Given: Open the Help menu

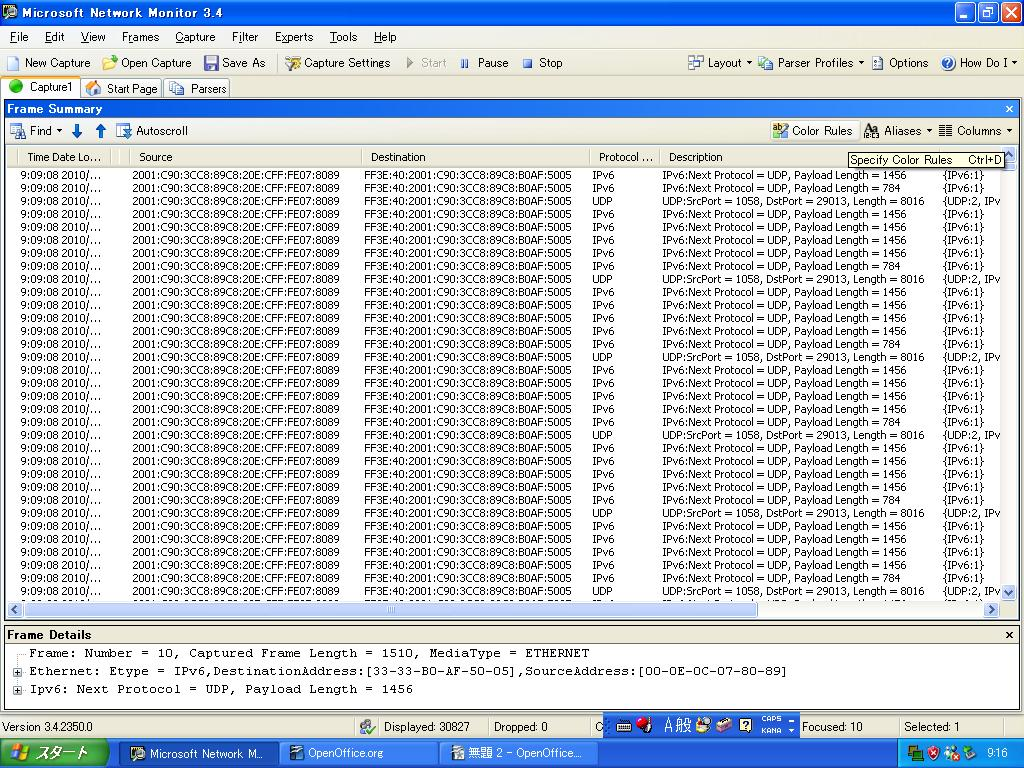Looking at the screenshot, I should (385, 37).
